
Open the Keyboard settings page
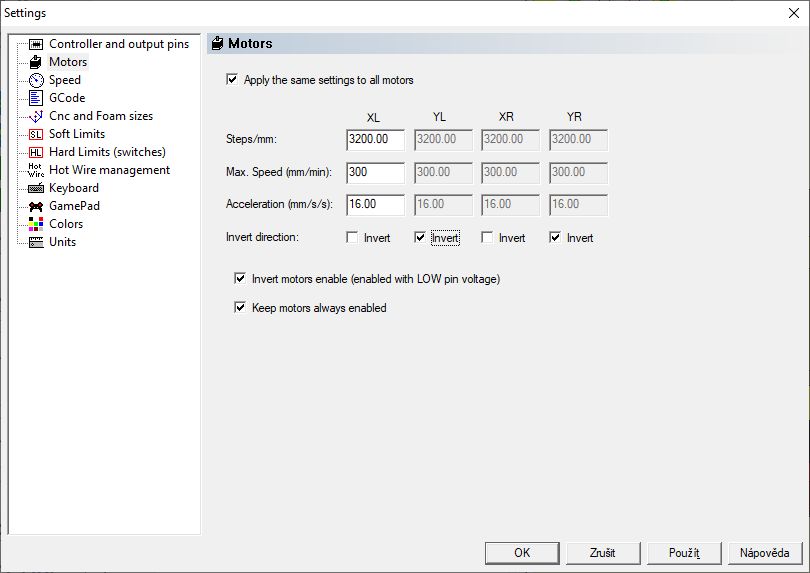[x=73, y=188]
